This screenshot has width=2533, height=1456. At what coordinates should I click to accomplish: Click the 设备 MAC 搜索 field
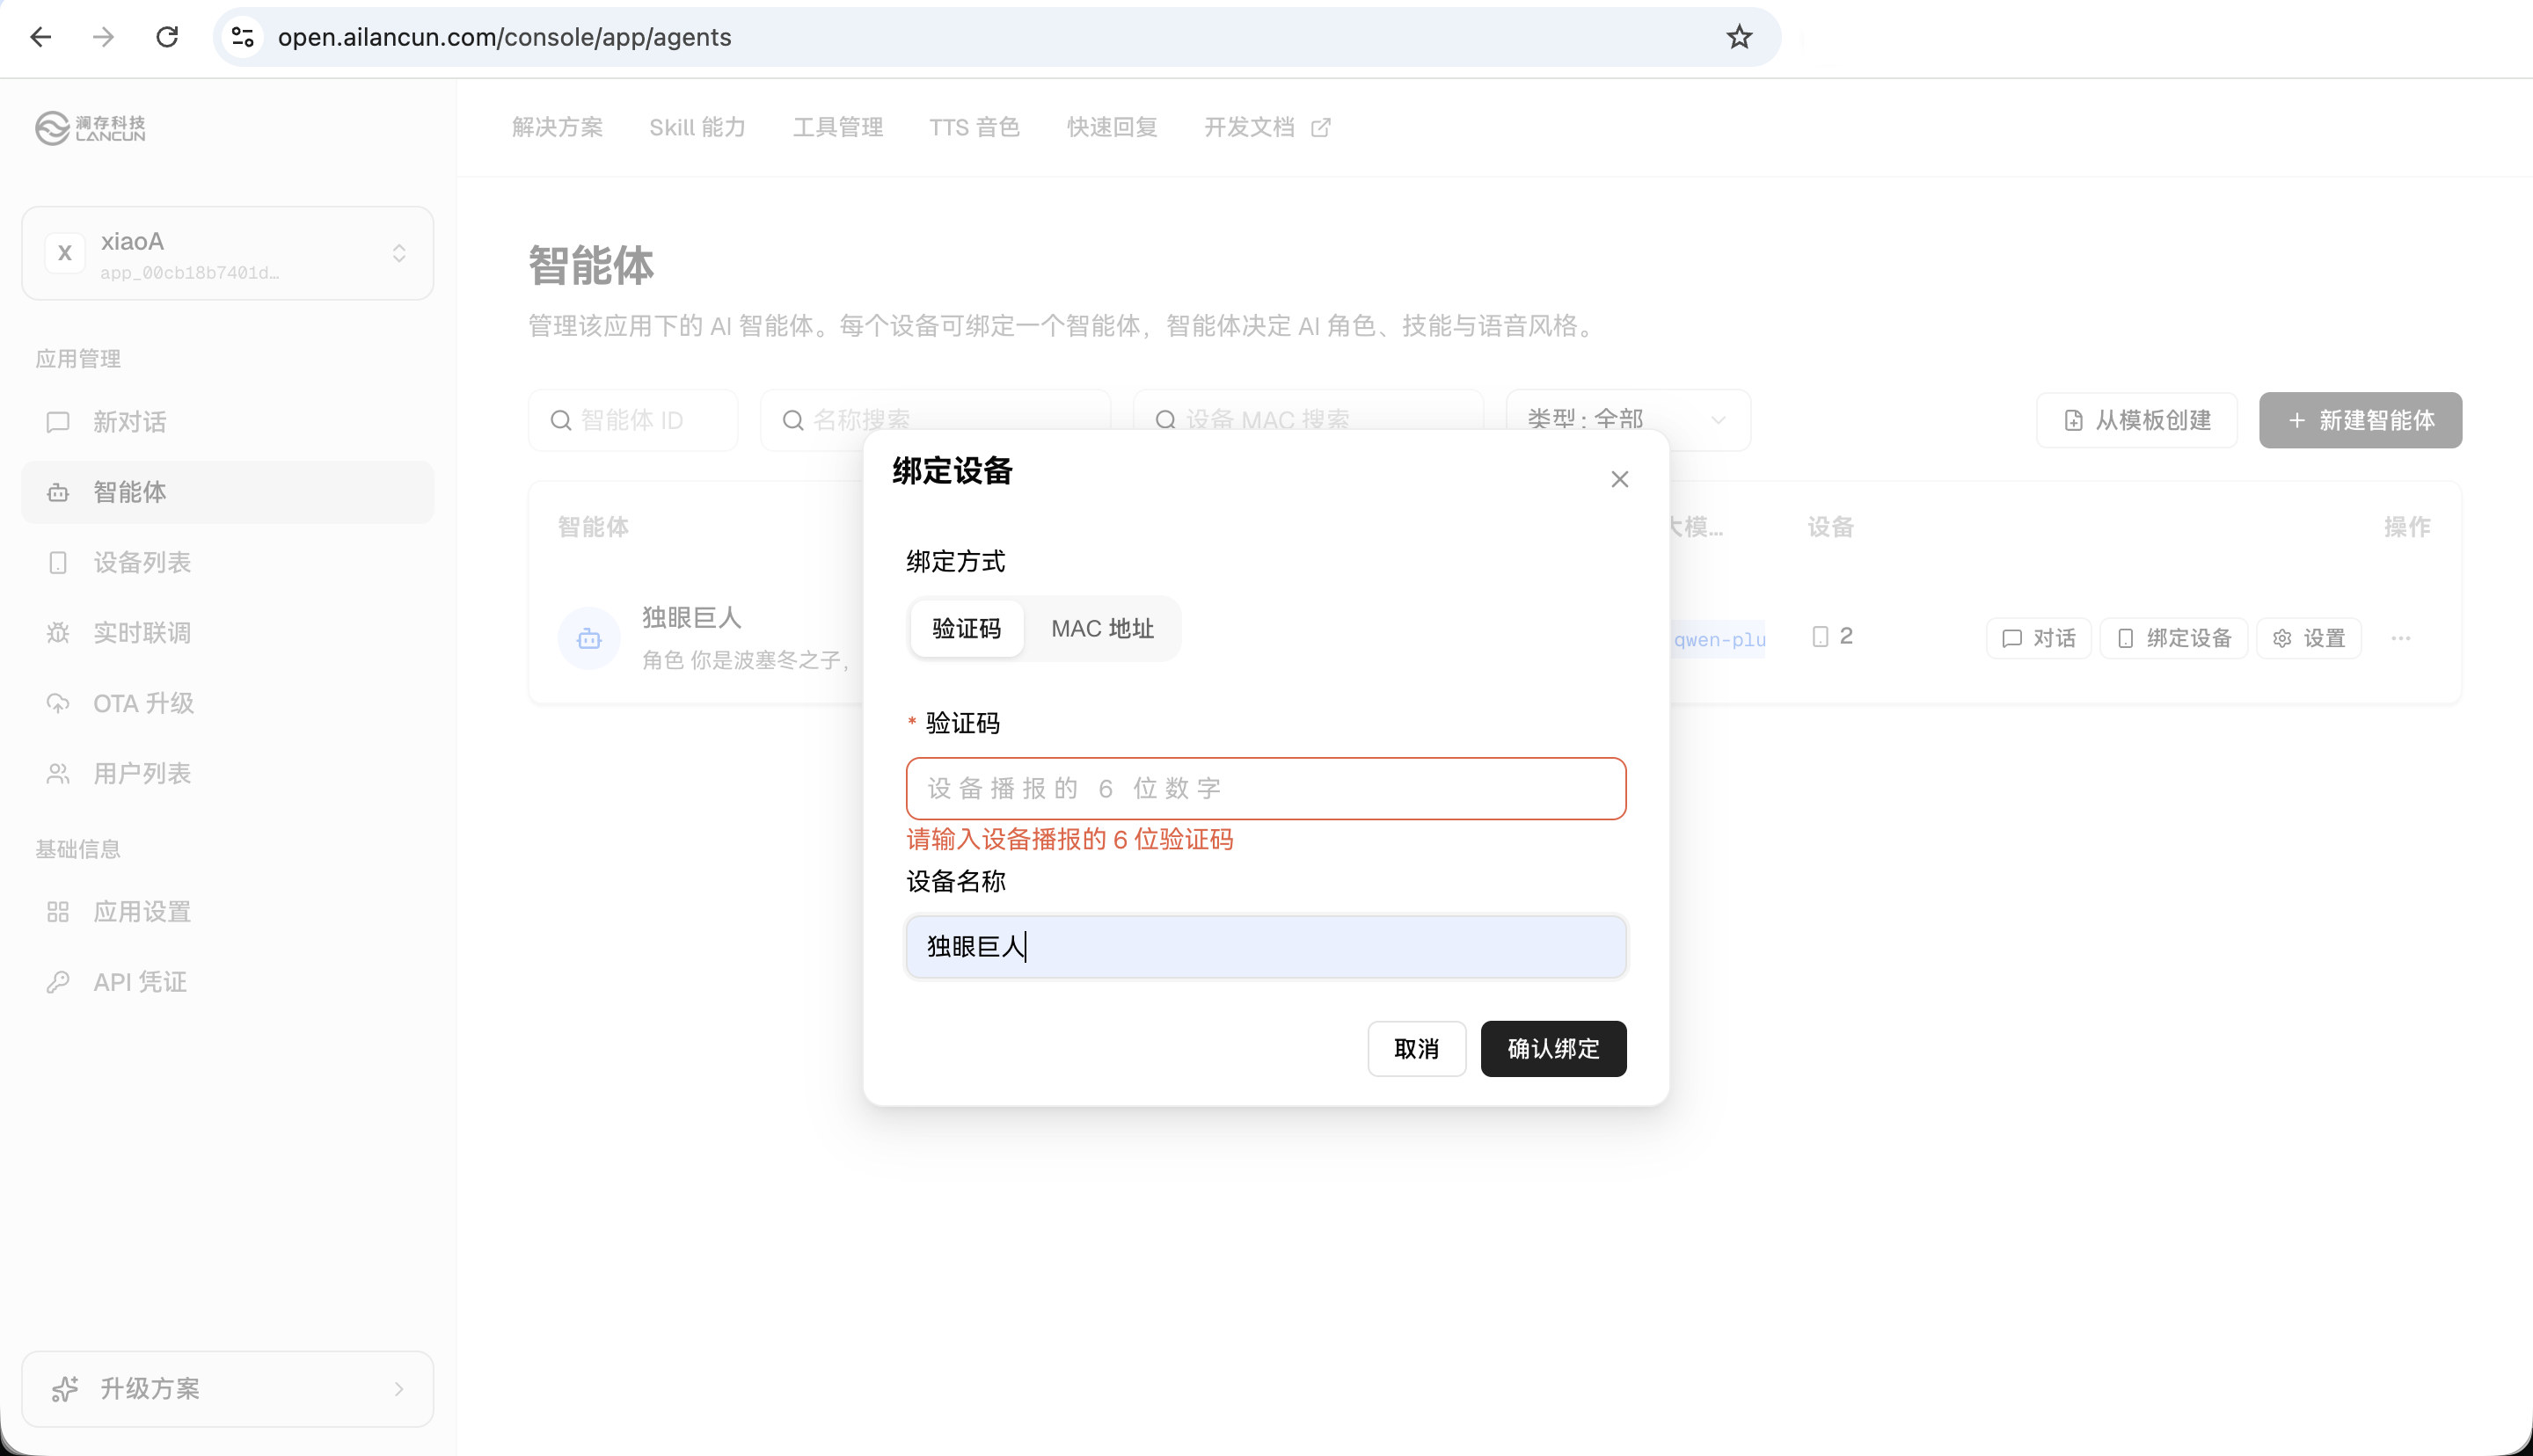point(1308,420)
